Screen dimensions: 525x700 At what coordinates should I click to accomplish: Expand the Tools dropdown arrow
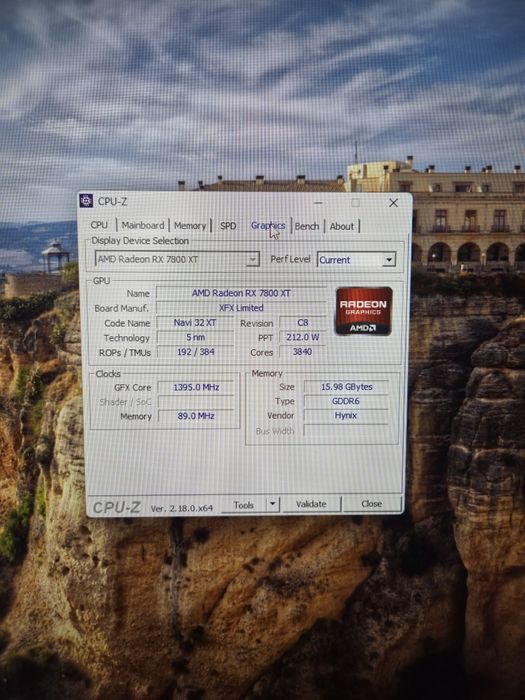tap(273, 505)
